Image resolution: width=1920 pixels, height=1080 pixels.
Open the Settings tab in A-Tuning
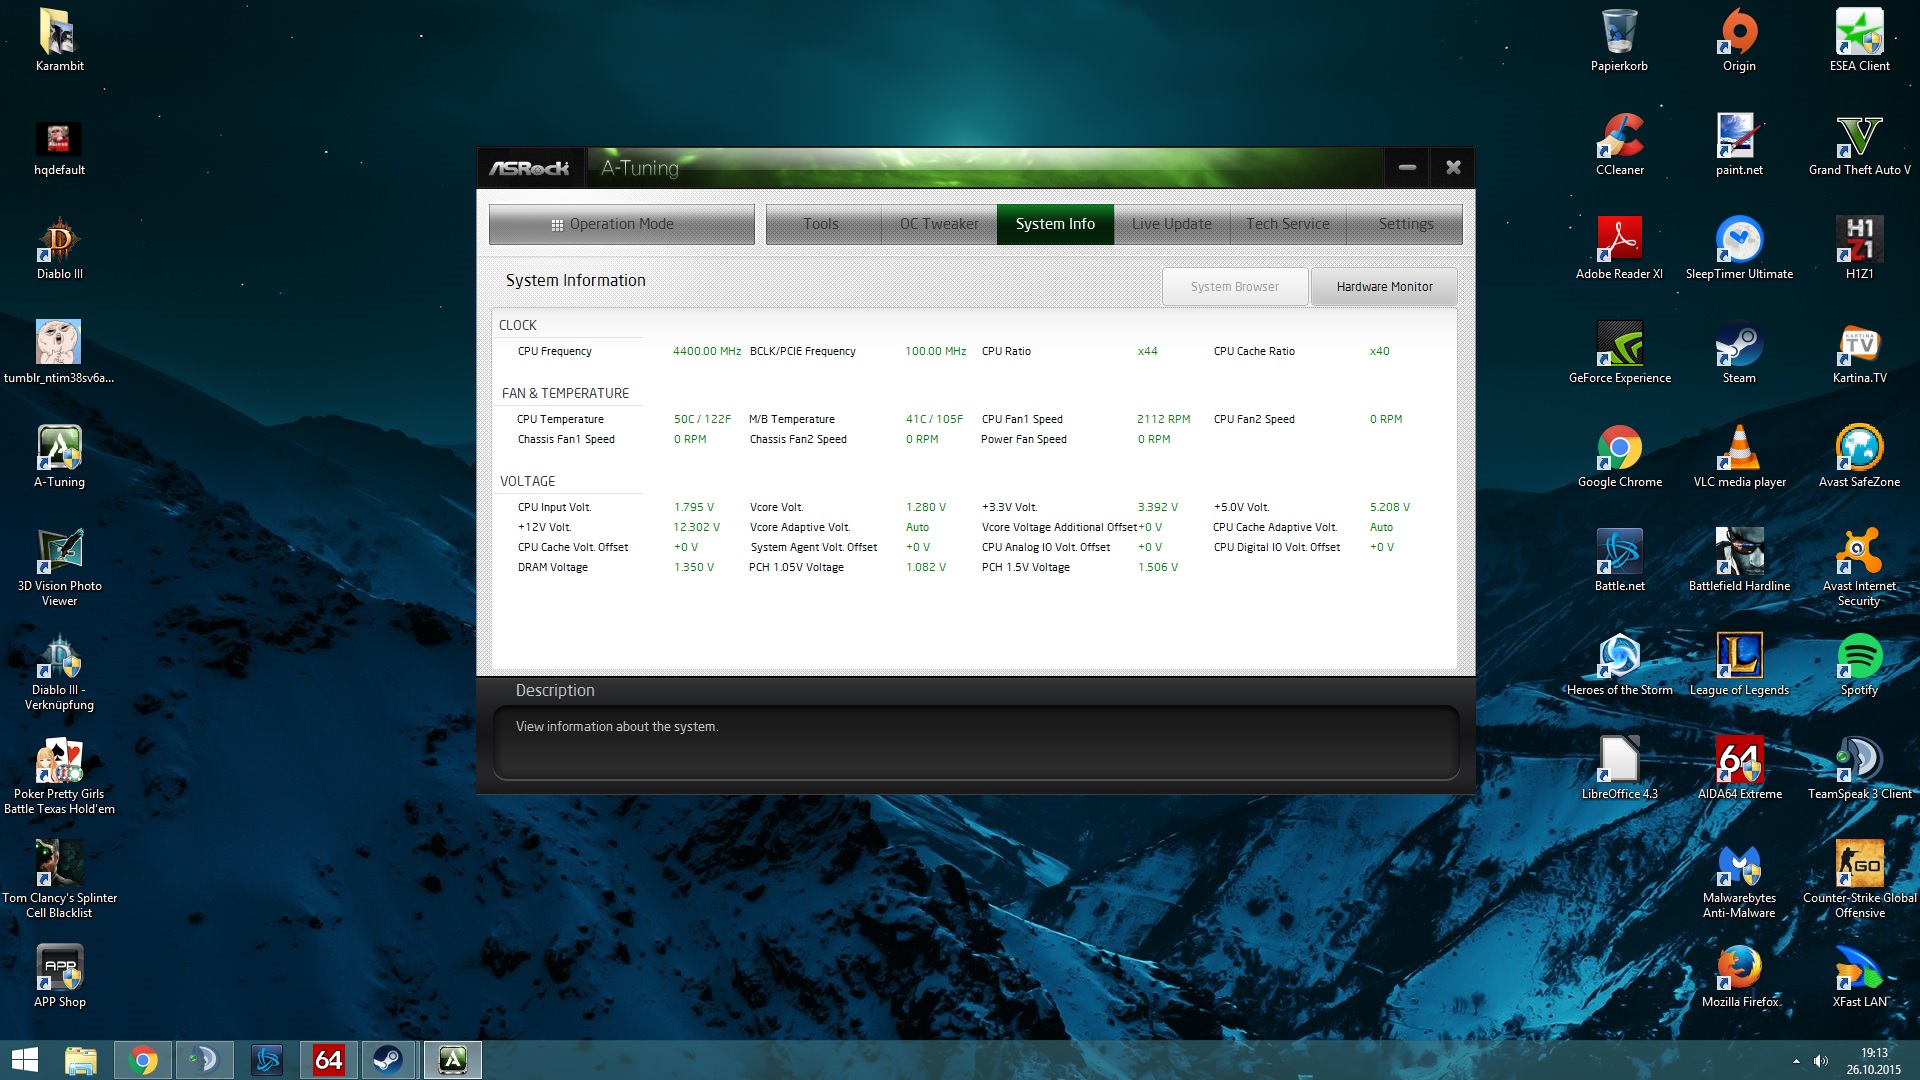(1405, 224)
